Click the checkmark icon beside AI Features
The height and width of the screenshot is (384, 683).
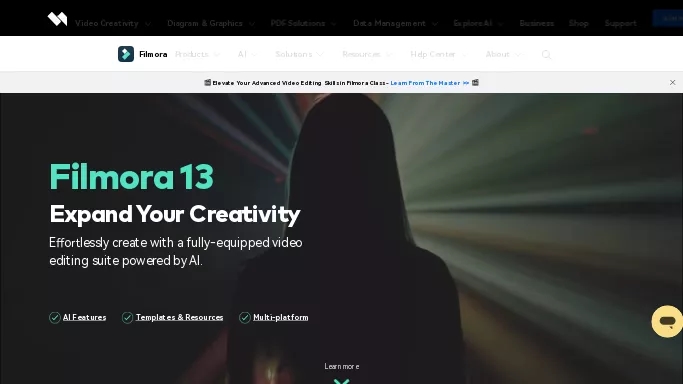click(54, 317)
